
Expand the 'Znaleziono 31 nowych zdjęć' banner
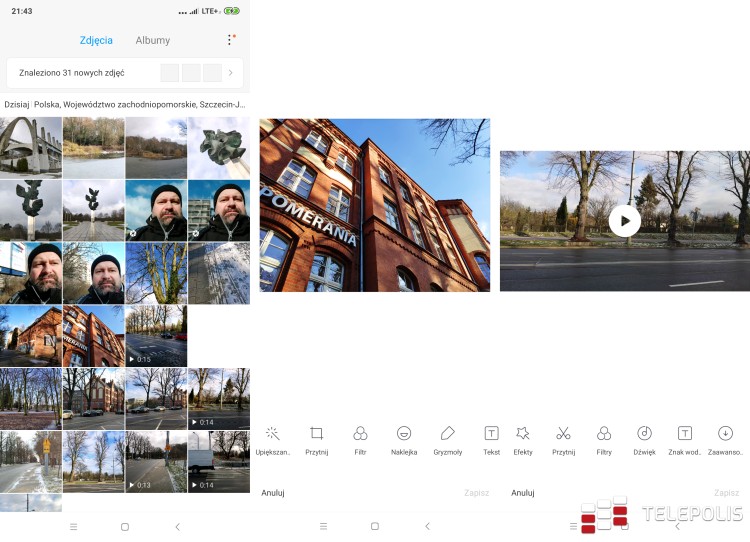pos(230,73)
